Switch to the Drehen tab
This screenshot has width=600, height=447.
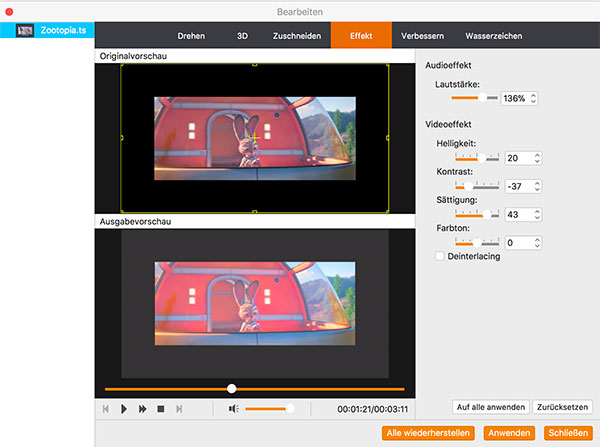pyautogui.click(x=191, y=36)
